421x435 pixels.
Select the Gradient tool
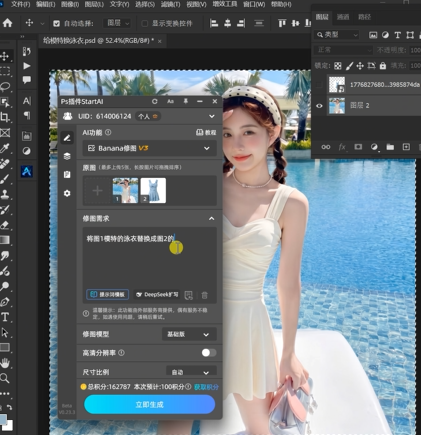tap(5, 240)
